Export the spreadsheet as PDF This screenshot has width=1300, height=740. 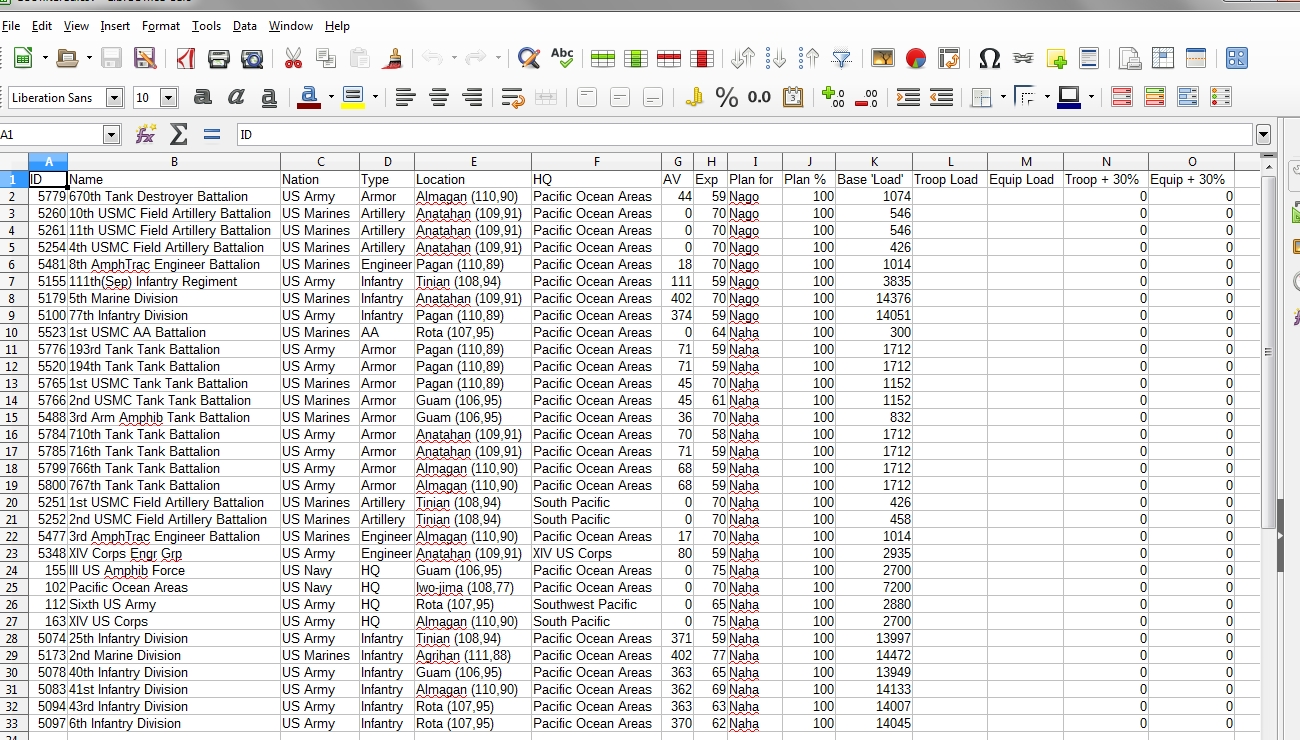(x=185, y=57)
